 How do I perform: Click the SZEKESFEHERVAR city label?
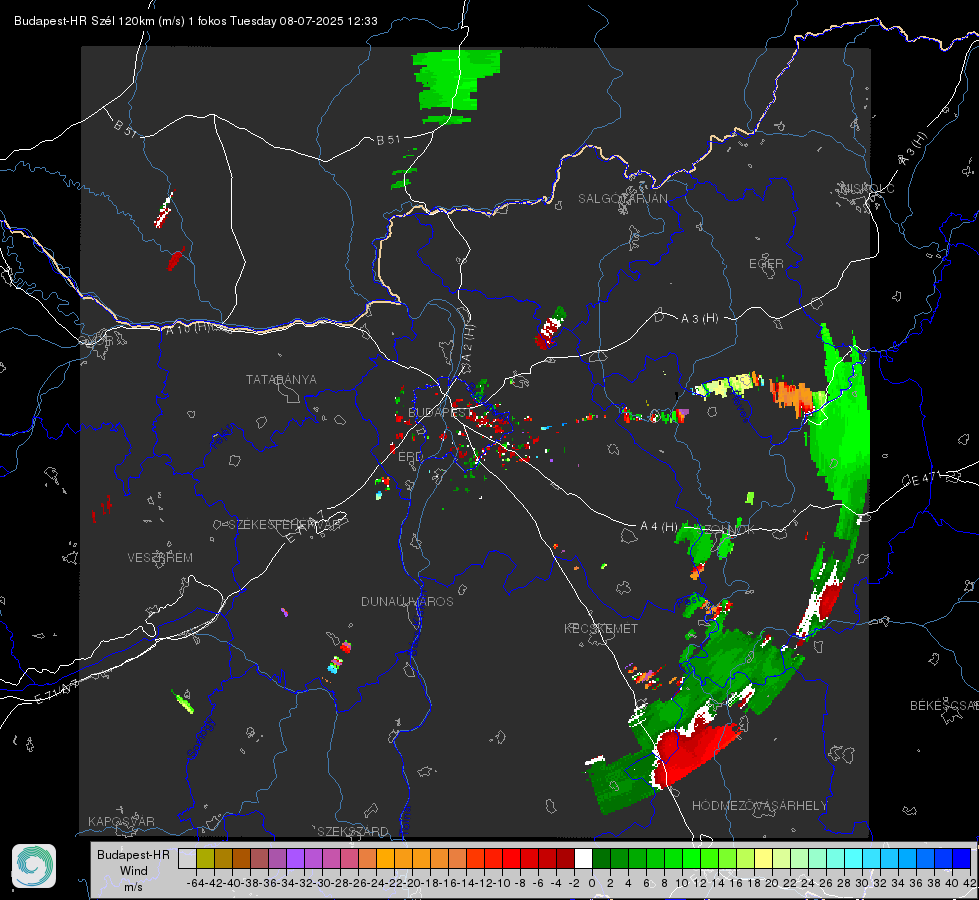tap(285, 525)
